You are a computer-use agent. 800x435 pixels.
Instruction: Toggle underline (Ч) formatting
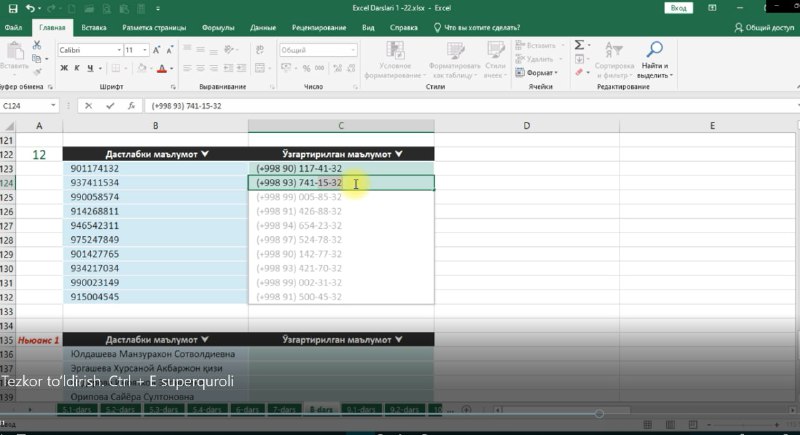coord(90,68)
